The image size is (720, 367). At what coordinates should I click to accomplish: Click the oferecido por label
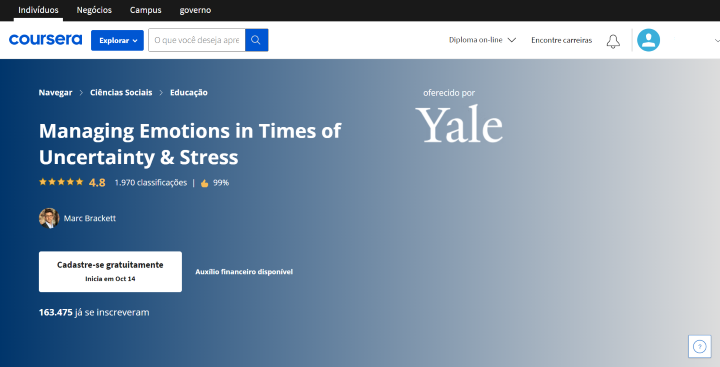449,93
